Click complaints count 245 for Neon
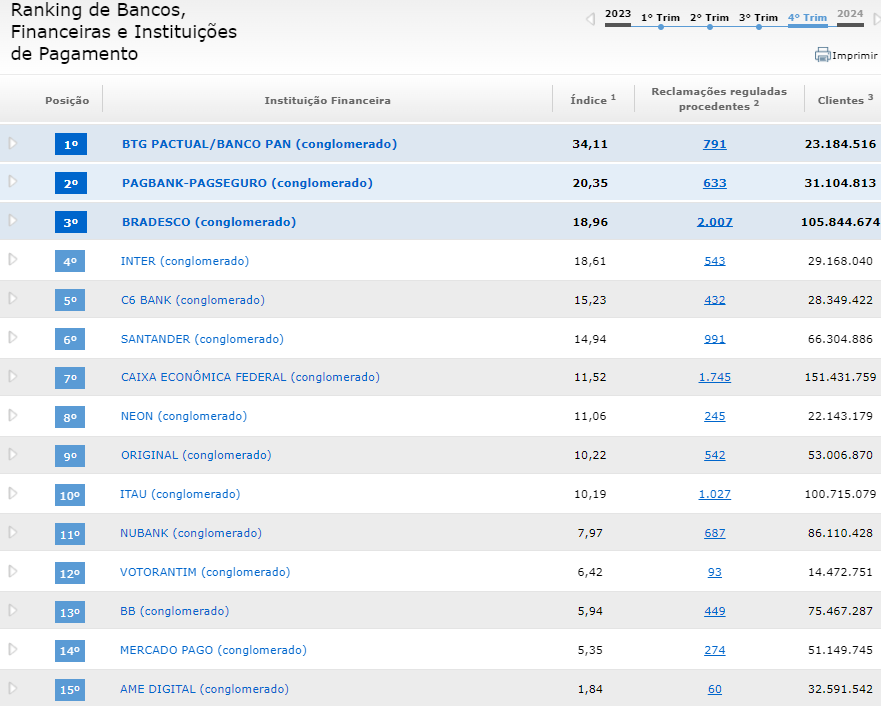Image resolution: width=881 pixels, height=706 pixels. coord(715,416)
